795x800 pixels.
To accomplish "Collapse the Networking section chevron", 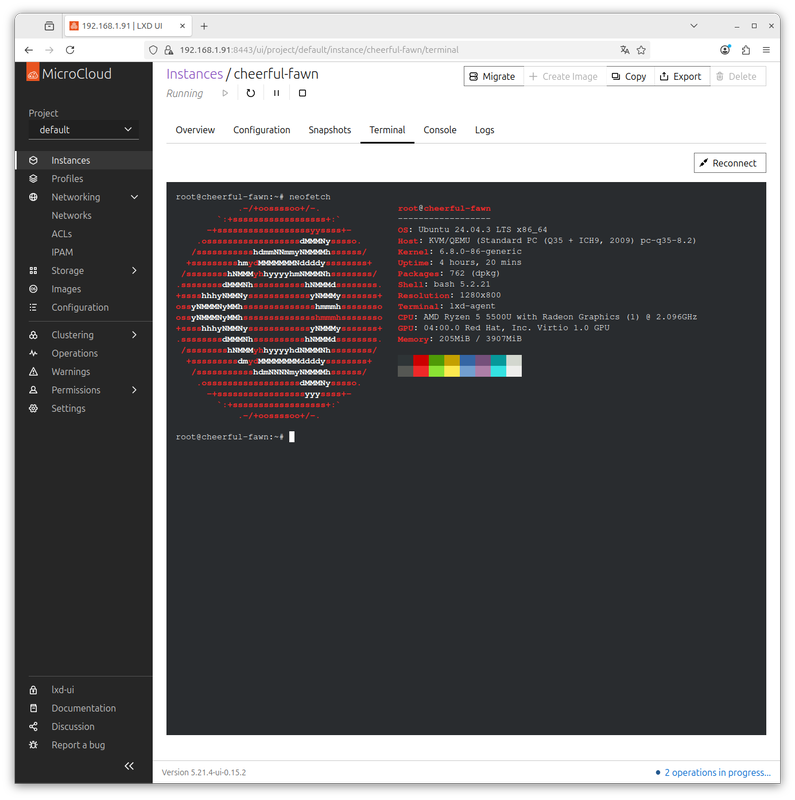I will coord(134,197).
